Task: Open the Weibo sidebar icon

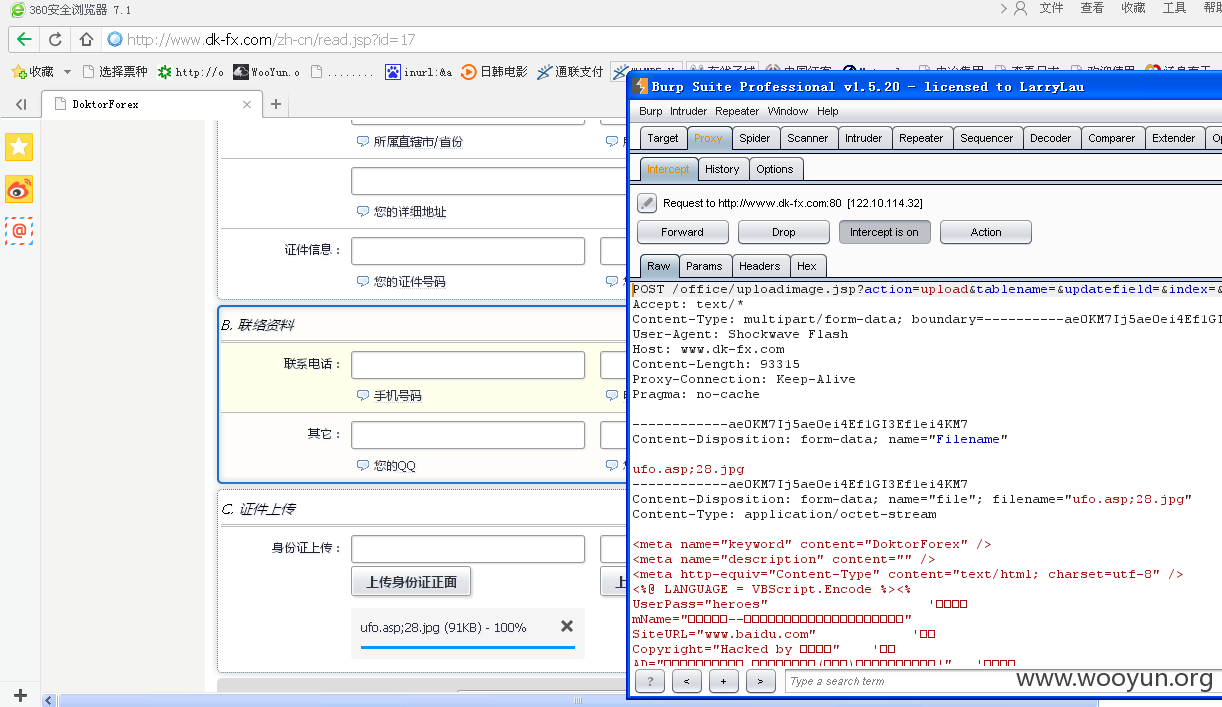Action: (19, 189)
